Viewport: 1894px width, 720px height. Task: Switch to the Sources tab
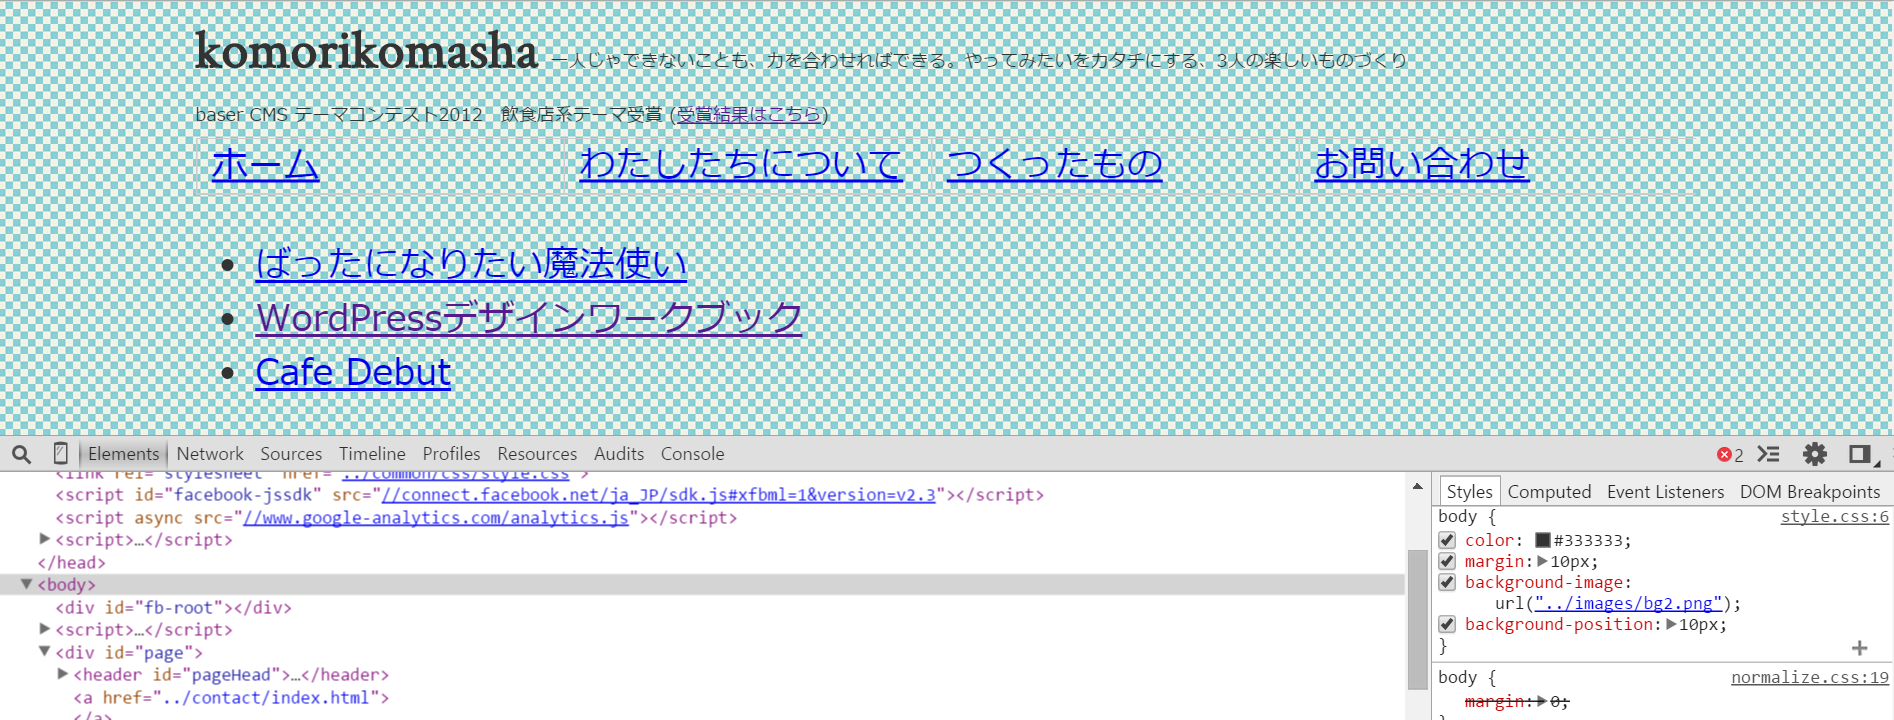pos(291,454)
